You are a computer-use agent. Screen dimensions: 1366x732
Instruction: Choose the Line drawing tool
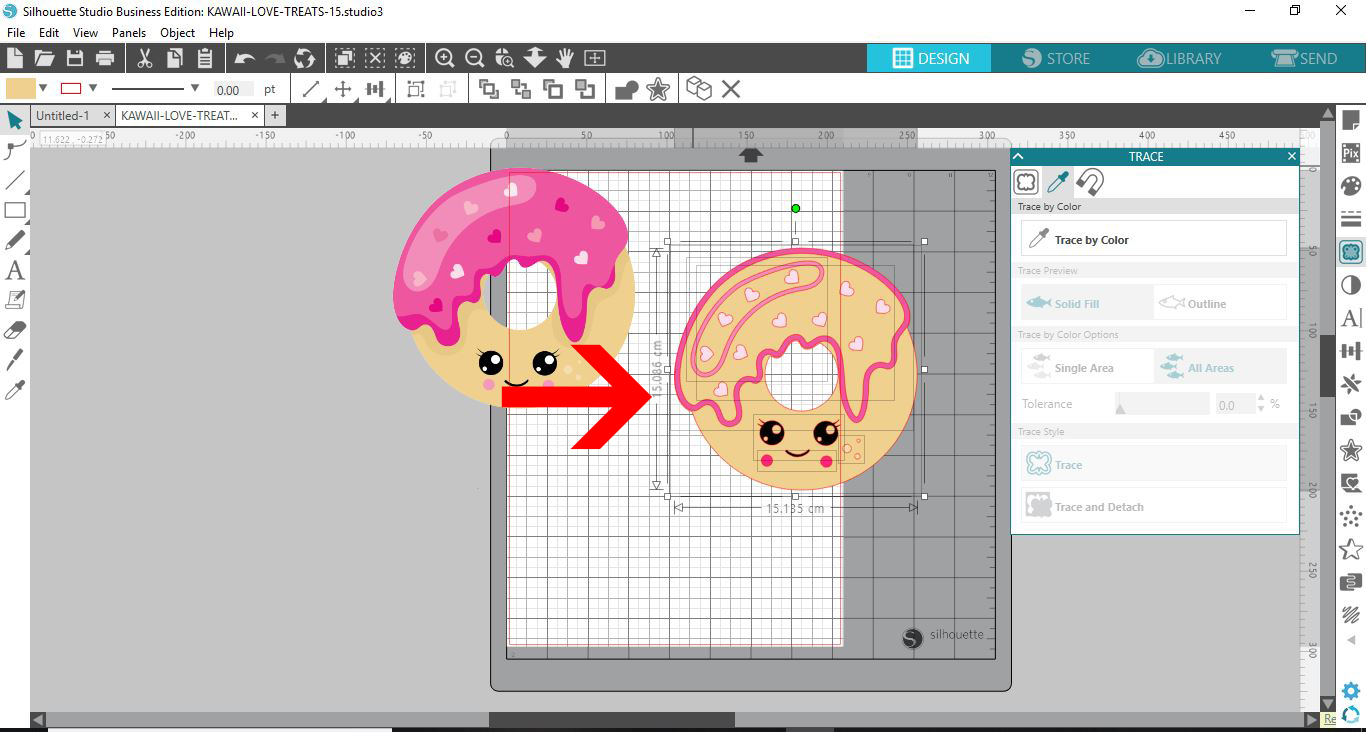[x=15, y=181]
